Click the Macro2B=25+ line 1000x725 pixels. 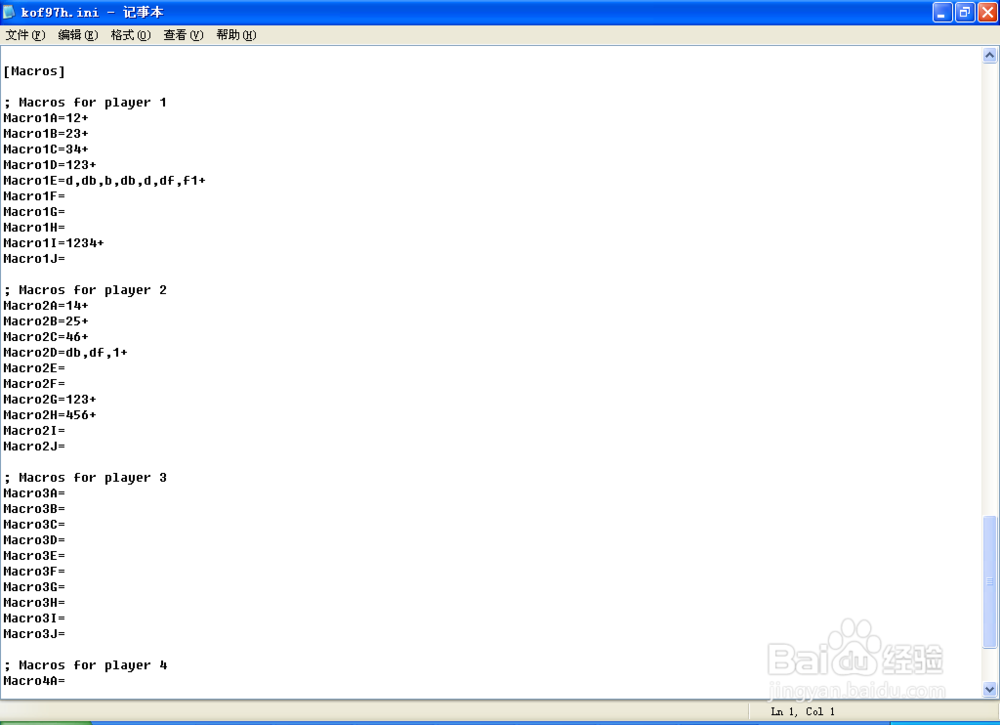[x=46, y=321]
